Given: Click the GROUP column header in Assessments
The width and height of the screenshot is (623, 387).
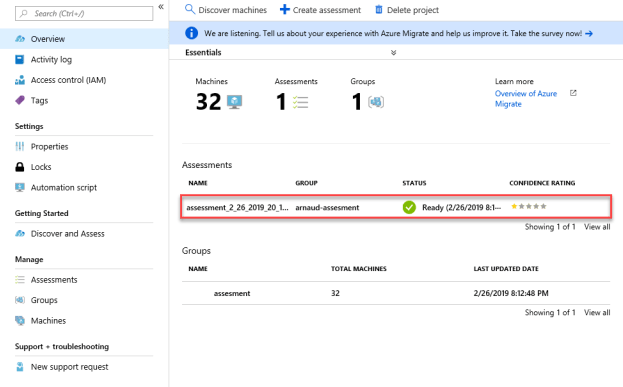Looking at the screenshot, I should 306,183.
